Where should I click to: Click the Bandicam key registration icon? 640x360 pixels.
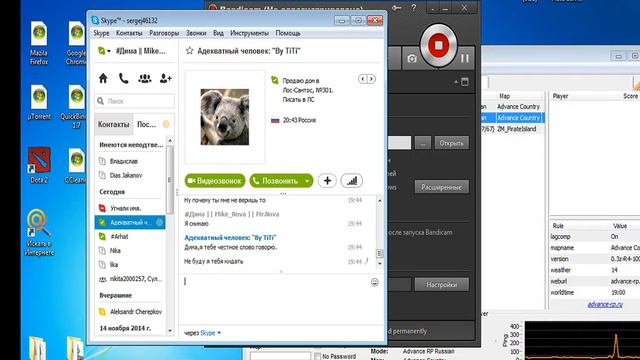[396, 8]
